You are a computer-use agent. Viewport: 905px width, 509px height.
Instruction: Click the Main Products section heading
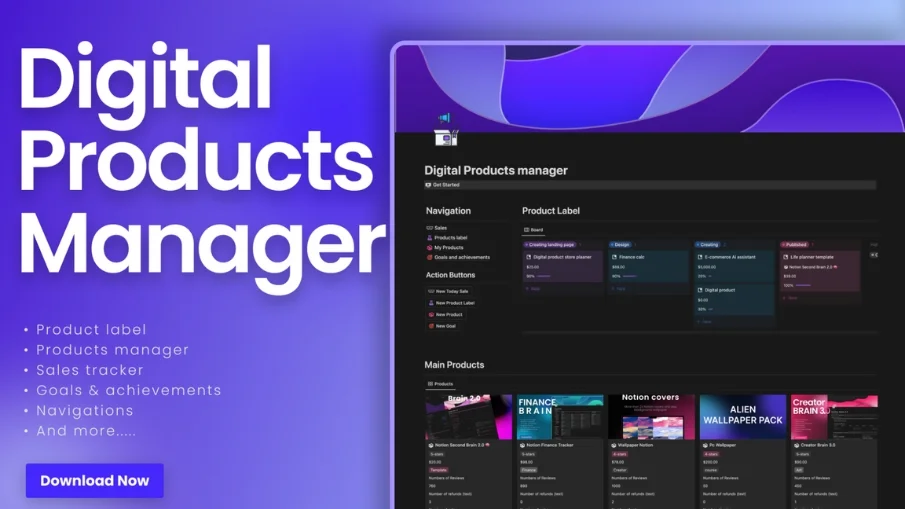pos(454,365)
